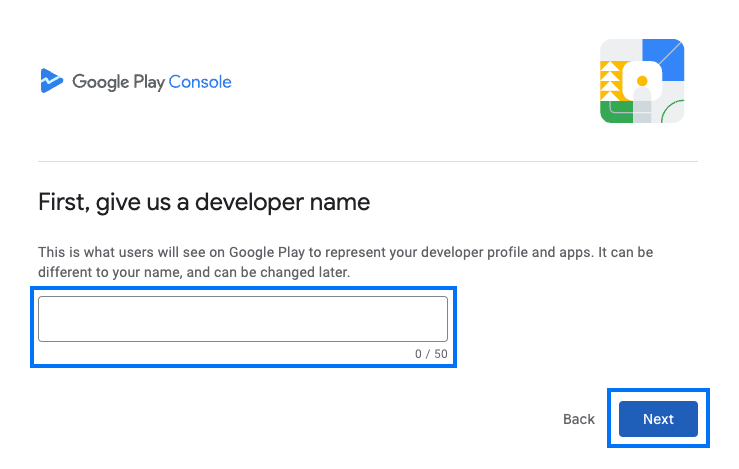Click the first line of the description text
Screen dimensions: 739x469
point(345,252)
